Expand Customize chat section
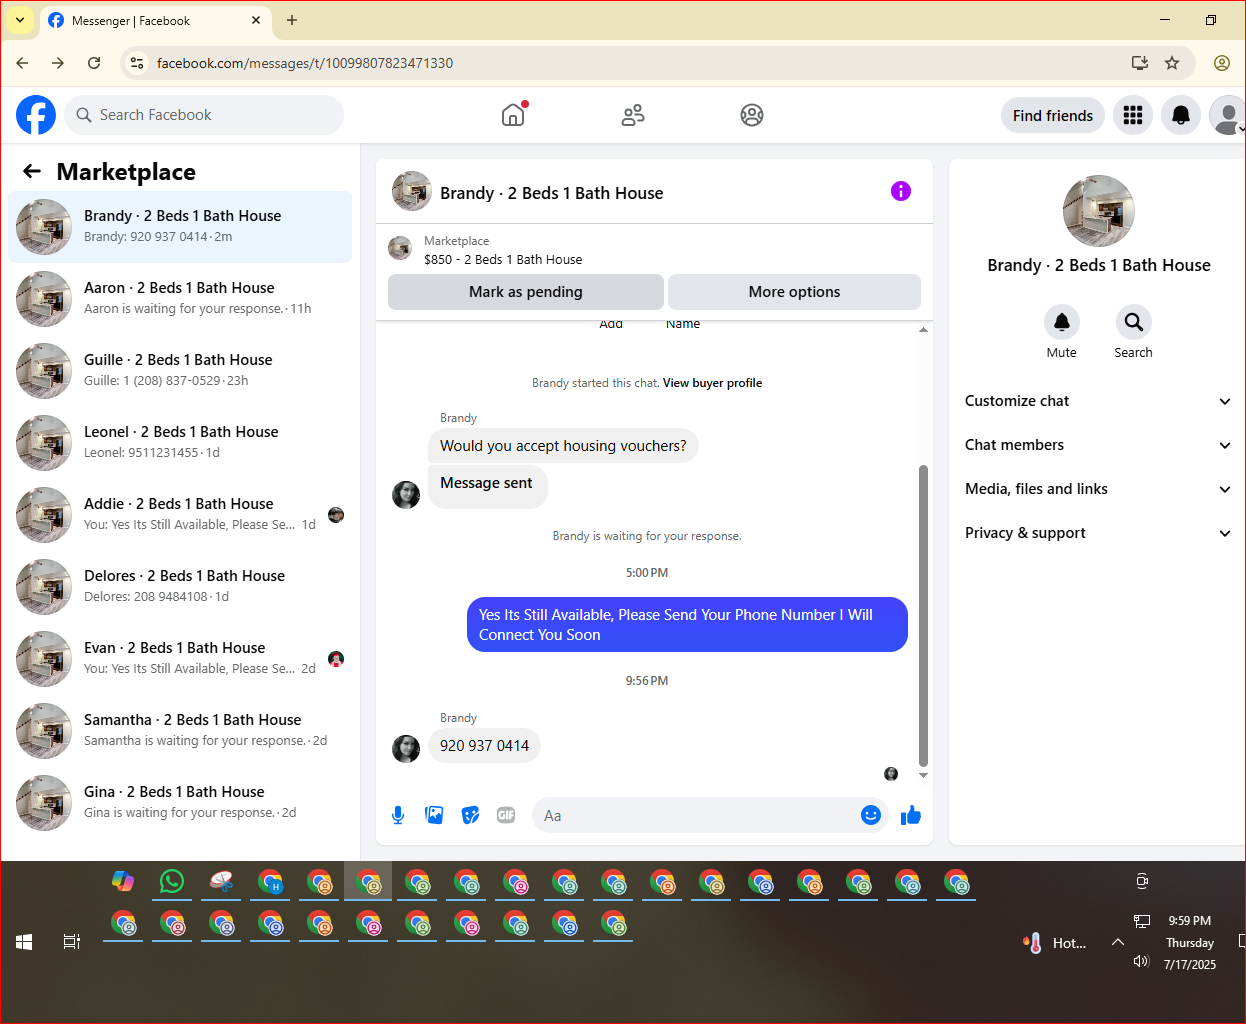 (x=1097, y=401)
